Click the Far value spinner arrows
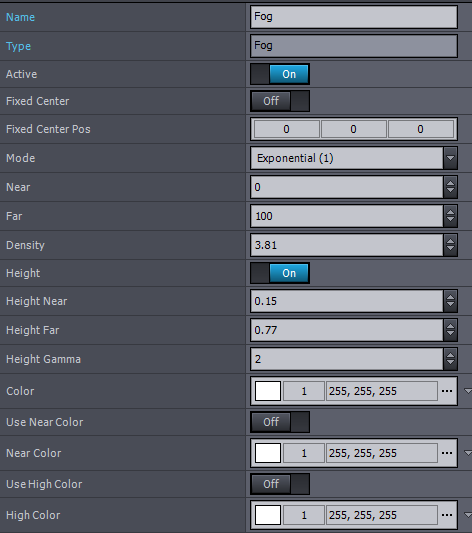 [450, 216]
